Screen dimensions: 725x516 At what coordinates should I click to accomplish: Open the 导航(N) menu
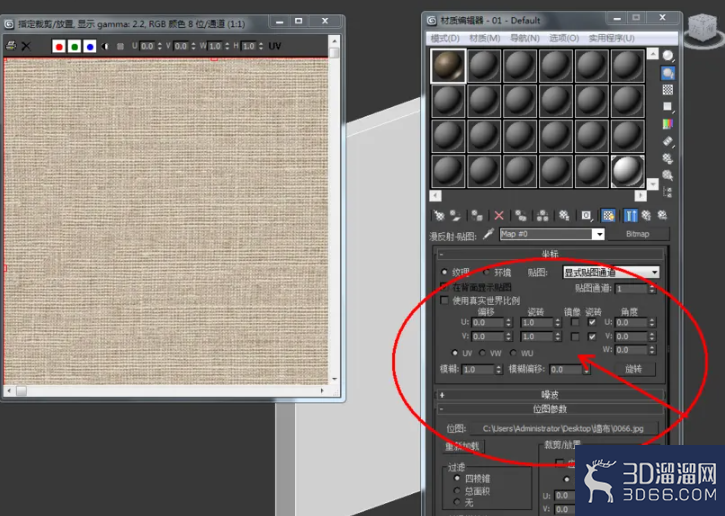[525, 38]
